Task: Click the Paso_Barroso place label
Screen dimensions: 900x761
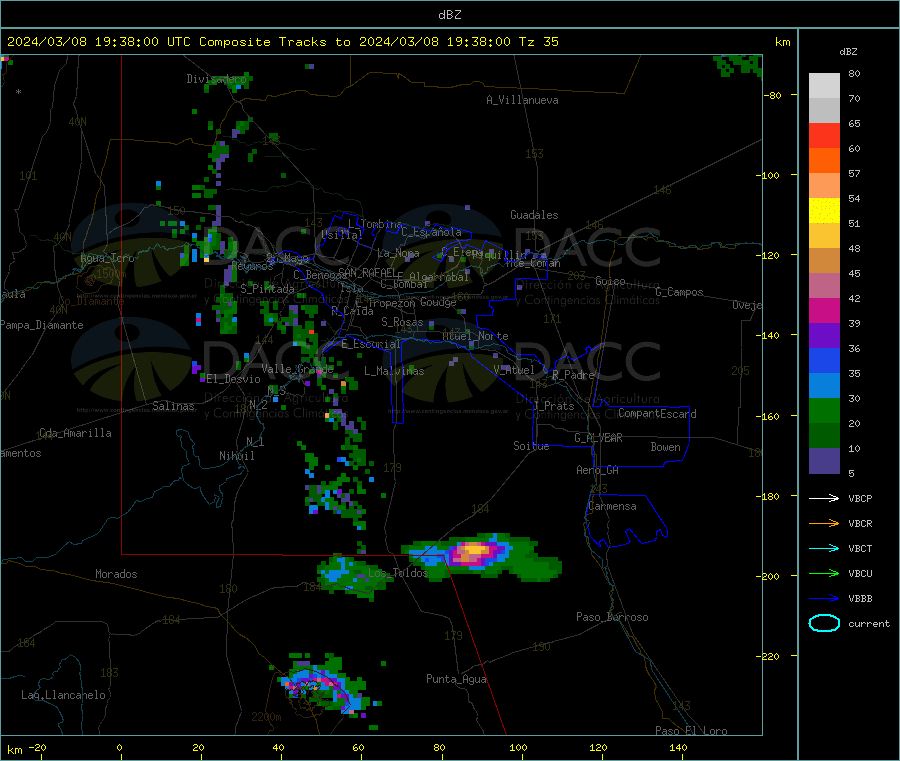Action: coord(612,617)
